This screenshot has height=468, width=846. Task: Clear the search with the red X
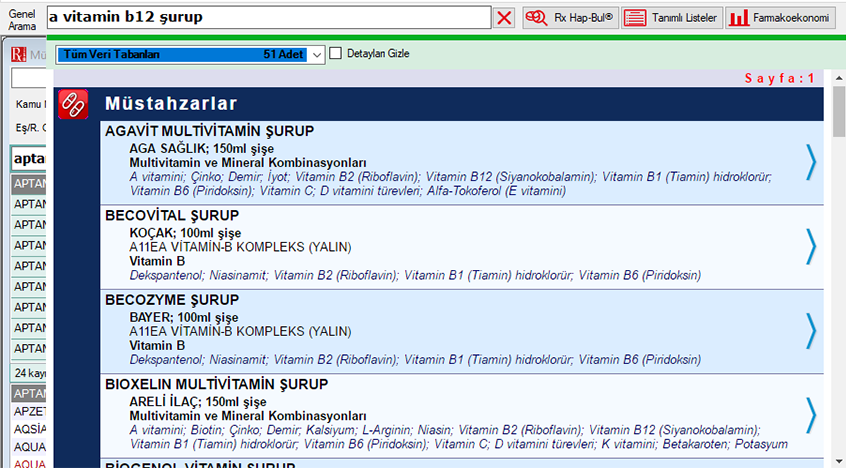pos(505,18)
